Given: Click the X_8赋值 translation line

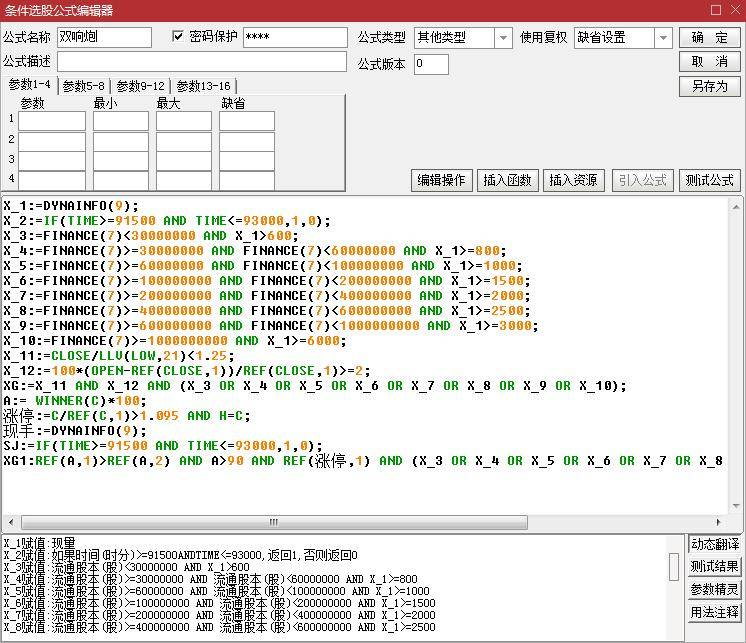Looking at the screenshot, I should point(219,627).
